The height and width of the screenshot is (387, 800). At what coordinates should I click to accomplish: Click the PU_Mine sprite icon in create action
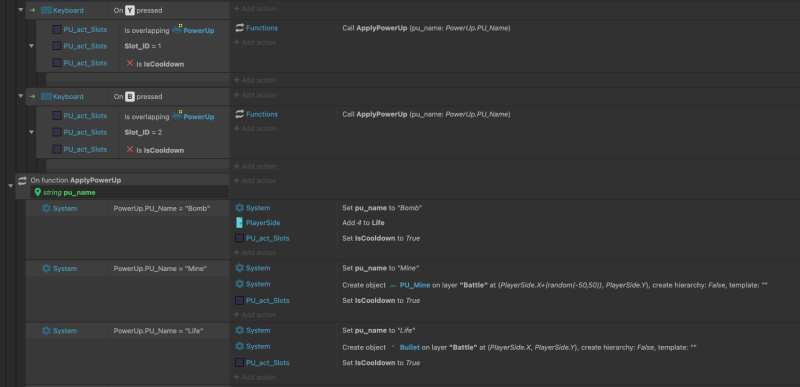coord(392,286)
